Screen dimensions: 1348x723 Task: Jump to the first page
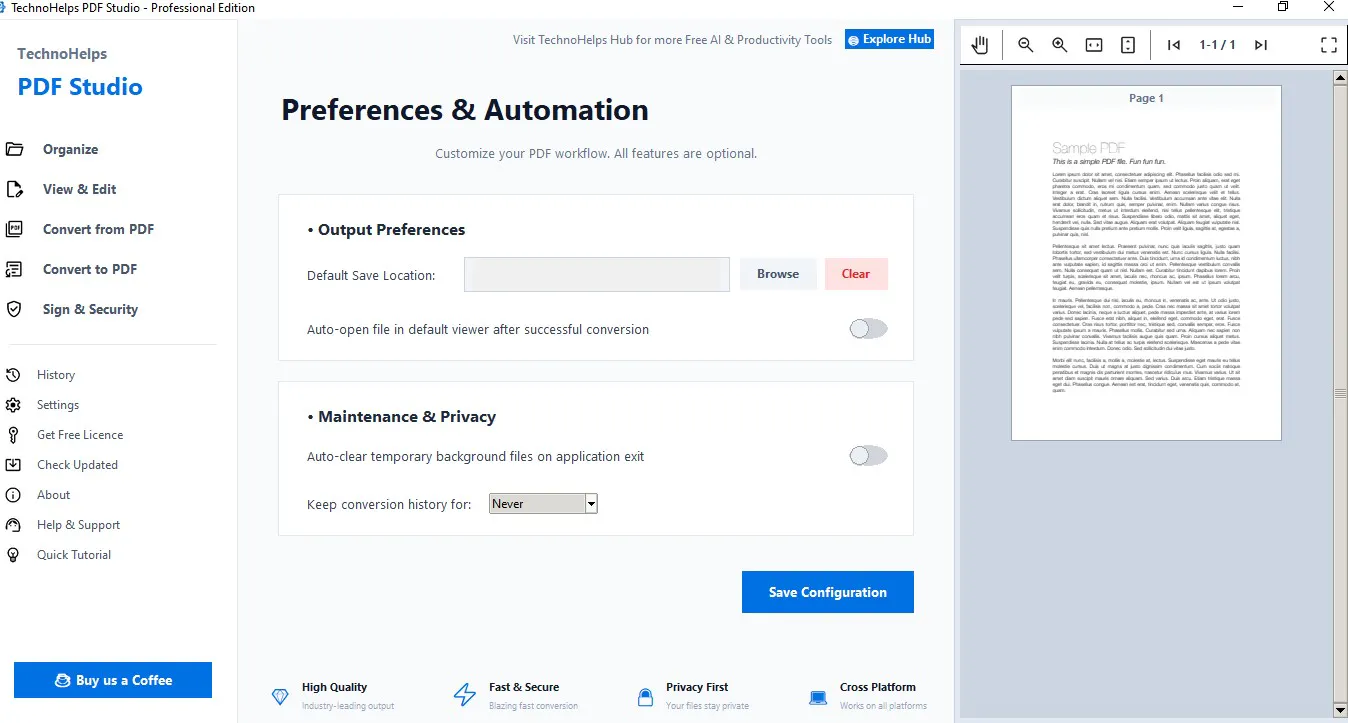(1174, 45)
